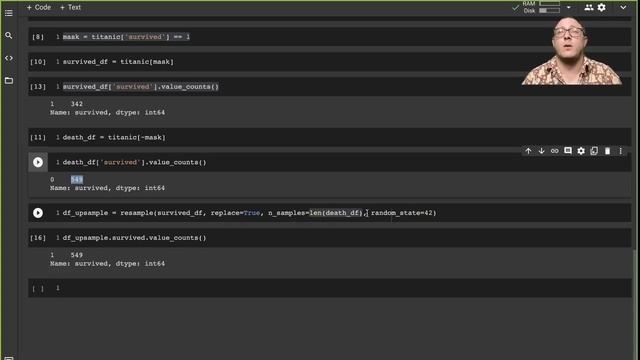Select execution count [16] cell bracket
The width and height of the screenshot is (640, 360).
pos(38,238)
